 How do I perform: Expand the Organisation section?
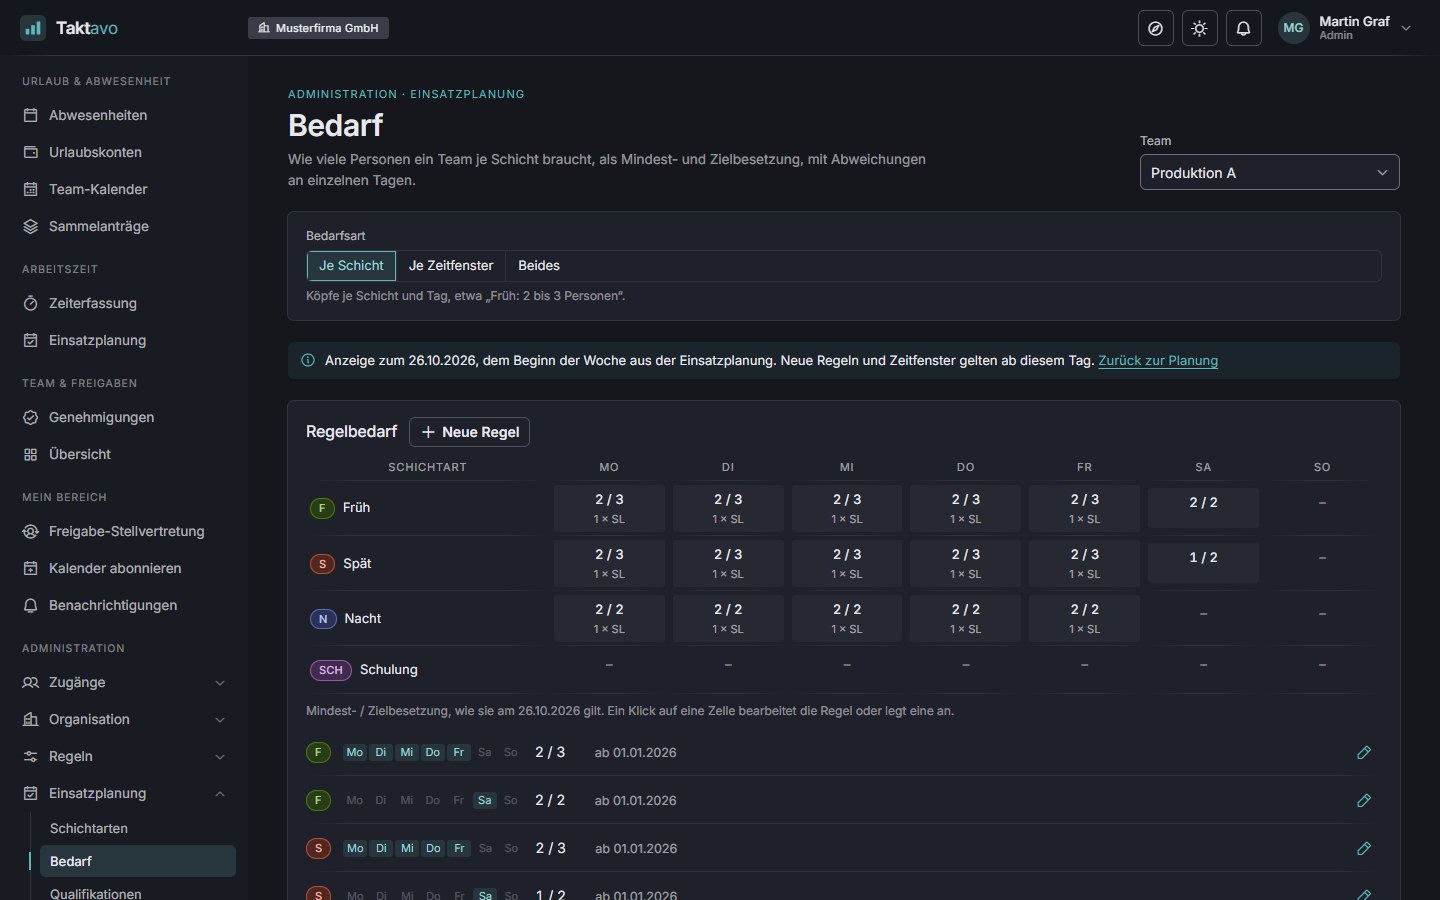(x=124, y=719)
